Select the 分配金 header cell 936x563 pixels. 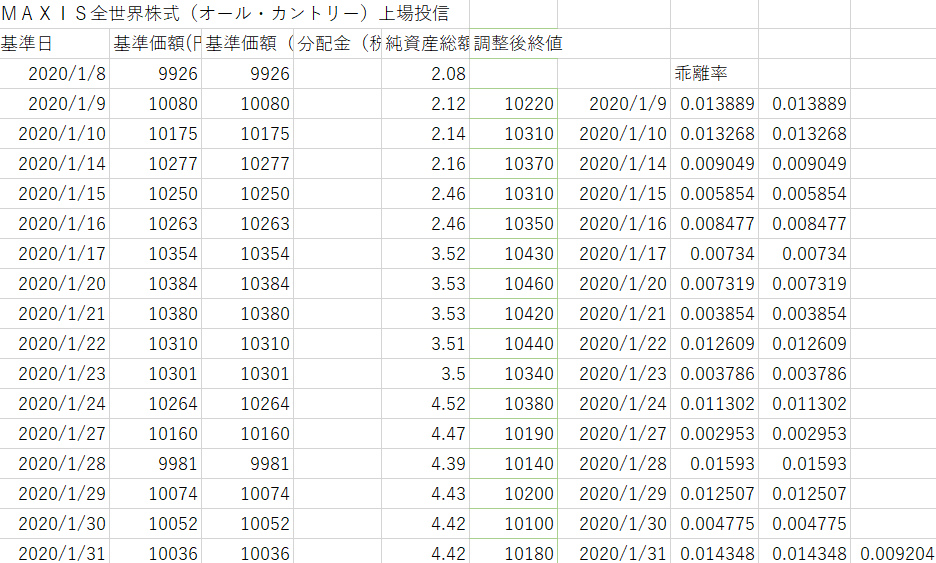click(337, 44)
